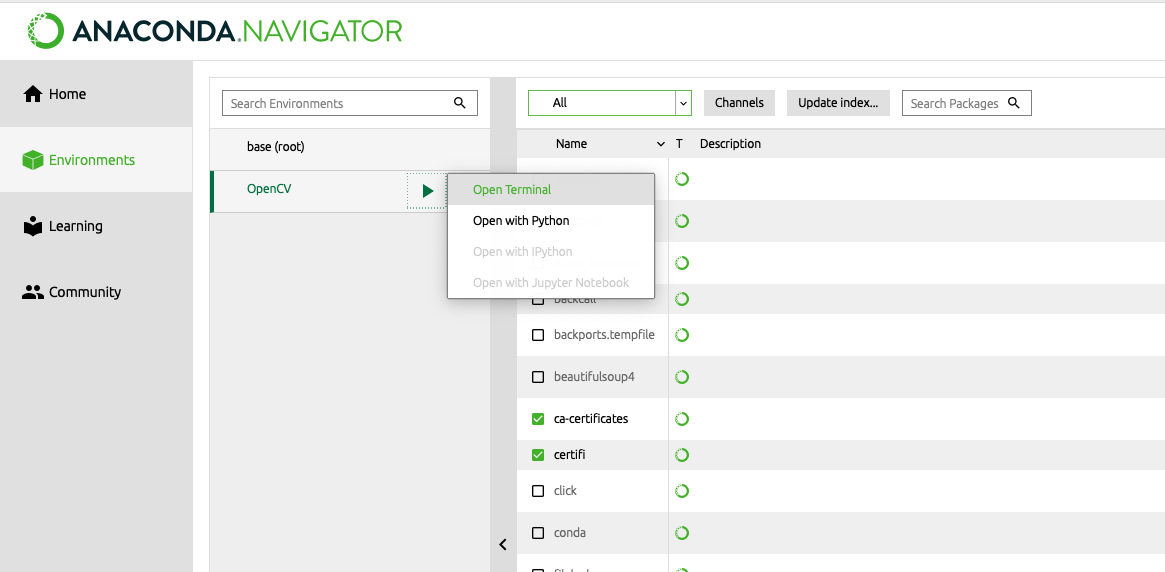
Task: Untick the ca-certificates checkbox
Action: tap(538, 419)
